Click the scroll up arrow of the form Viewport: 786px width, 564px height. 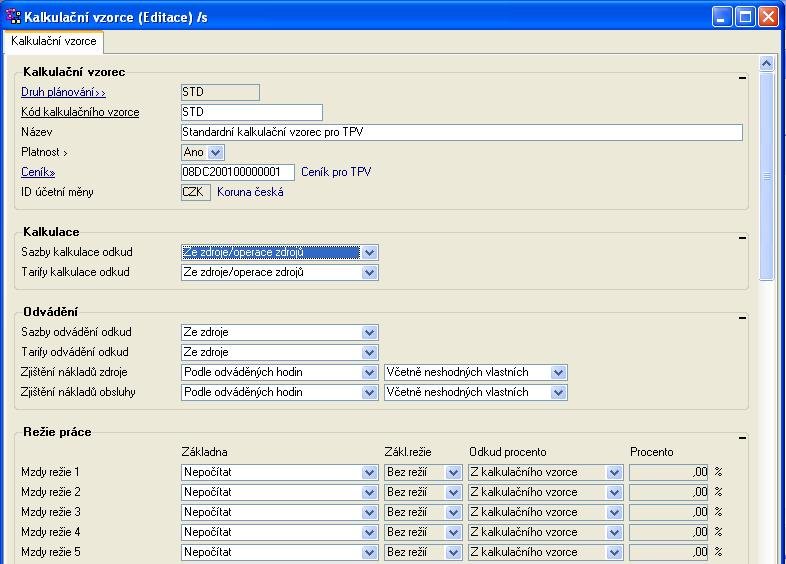766,64
